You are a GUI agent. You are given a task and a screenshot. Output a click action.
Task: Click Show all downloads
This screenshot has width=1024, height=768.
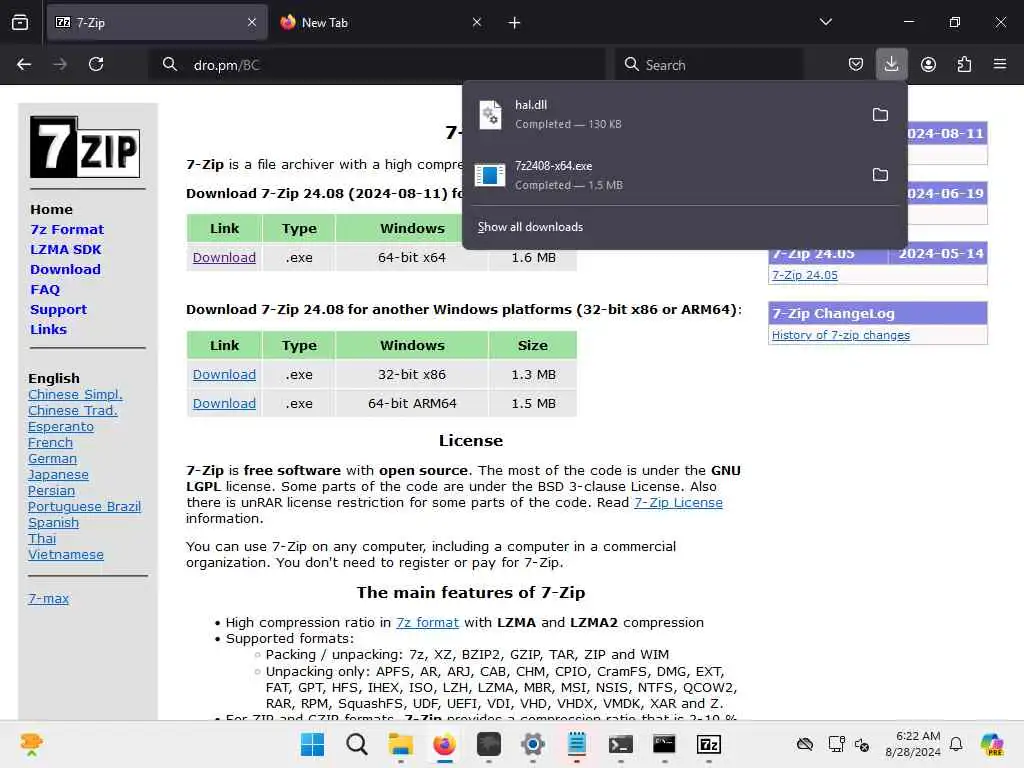tap(530, 227)
